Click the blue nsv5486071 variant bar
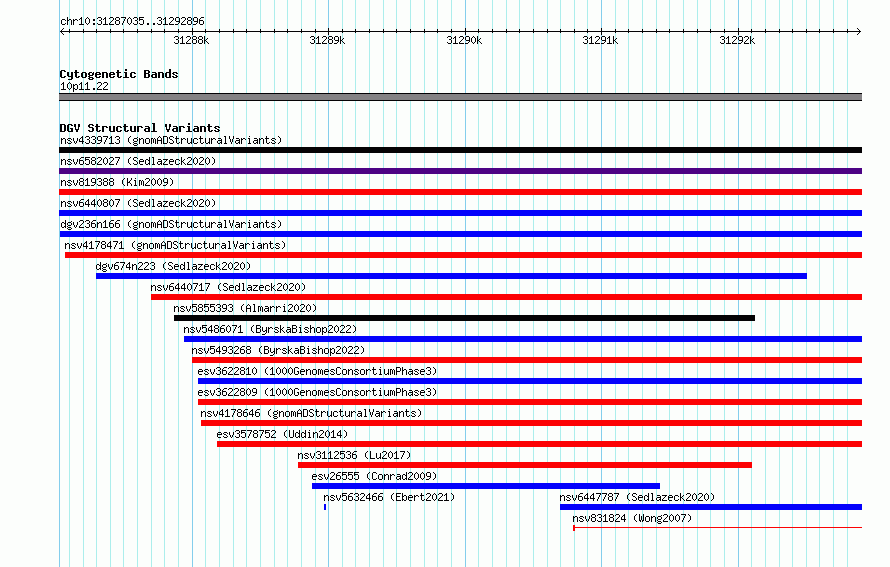This screenshot has height=567, width=890. (523, 339)
